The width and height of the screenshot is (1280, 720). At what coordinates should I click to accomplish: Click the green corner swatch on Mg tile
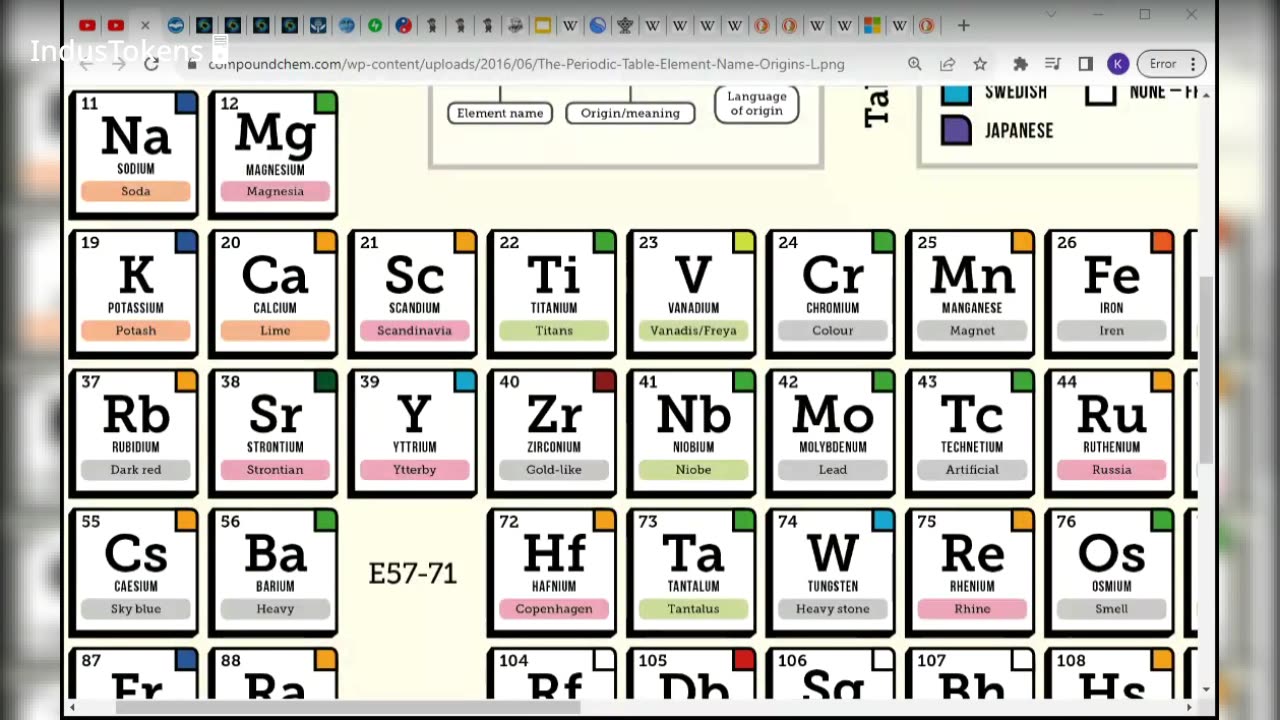(x=326, y=102)
